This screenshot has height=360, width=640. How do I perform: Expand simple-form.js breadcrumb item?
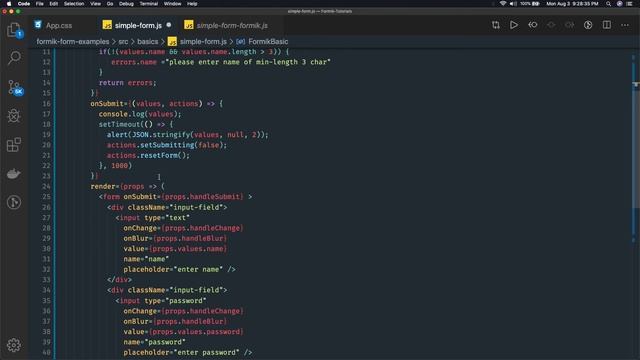pos(197,41)
